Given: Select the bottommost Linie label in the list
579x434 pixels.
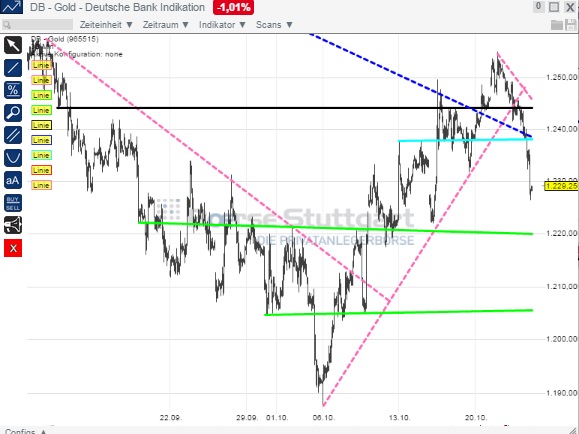Looking at the screenshot, I should coord(41,185).
